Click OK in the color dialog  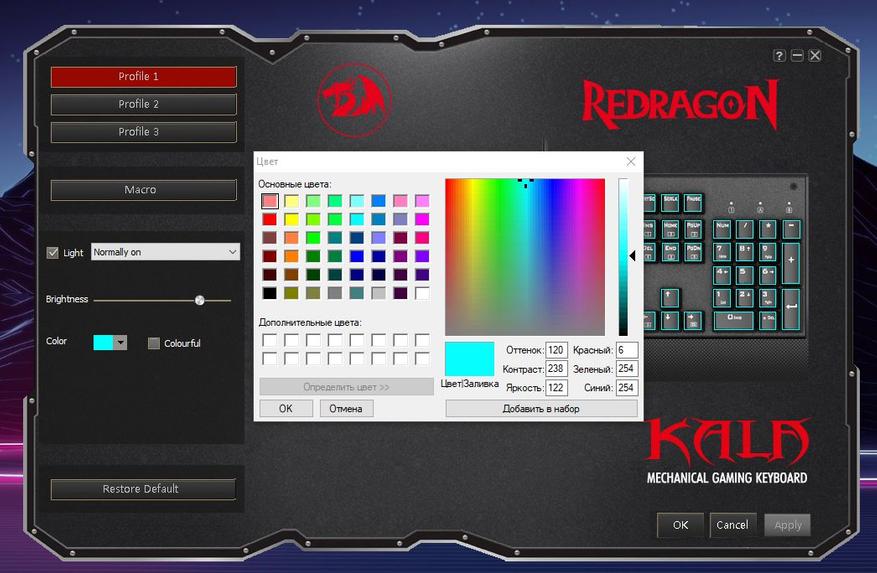point(286,408)
